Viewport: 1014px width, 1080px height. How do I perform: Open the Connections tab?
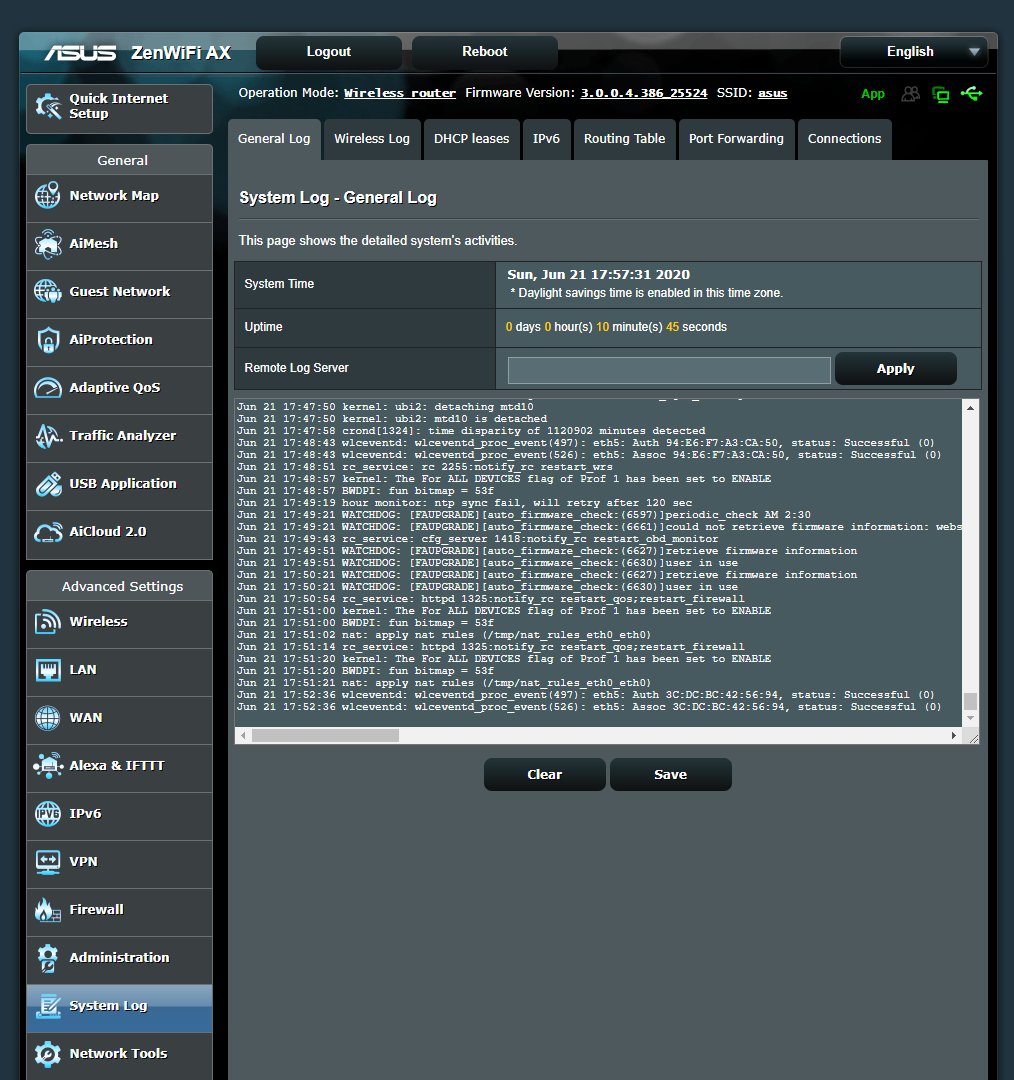[x=845, y=139]
